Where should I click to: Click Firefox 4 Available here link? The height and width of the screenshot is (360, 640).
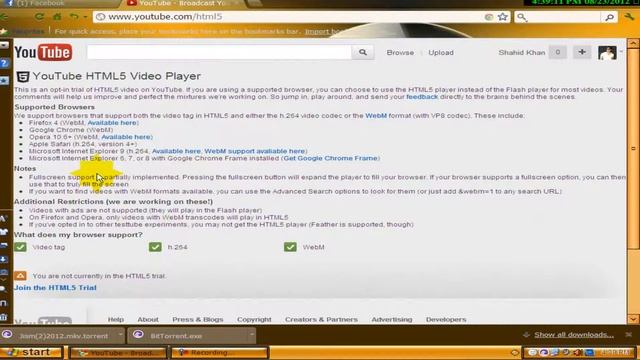112,123
